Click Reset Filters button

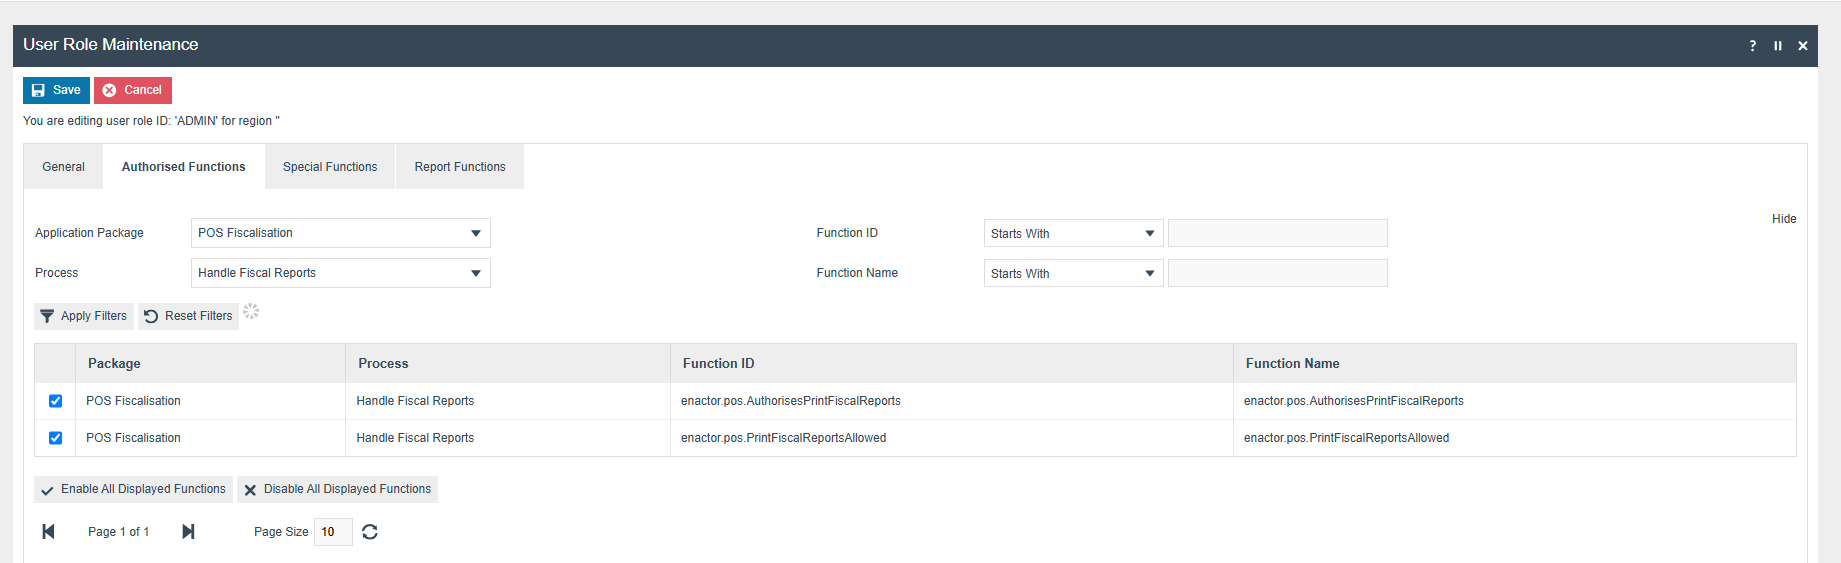[188, 316]
